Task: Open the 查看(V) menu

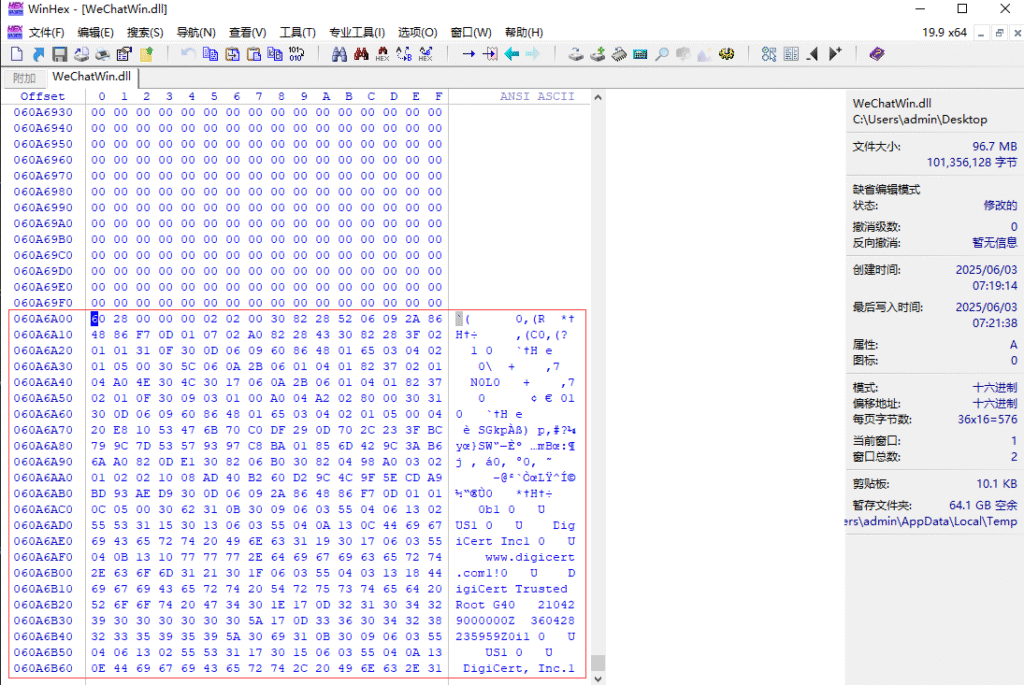Action: click(248, 33)
